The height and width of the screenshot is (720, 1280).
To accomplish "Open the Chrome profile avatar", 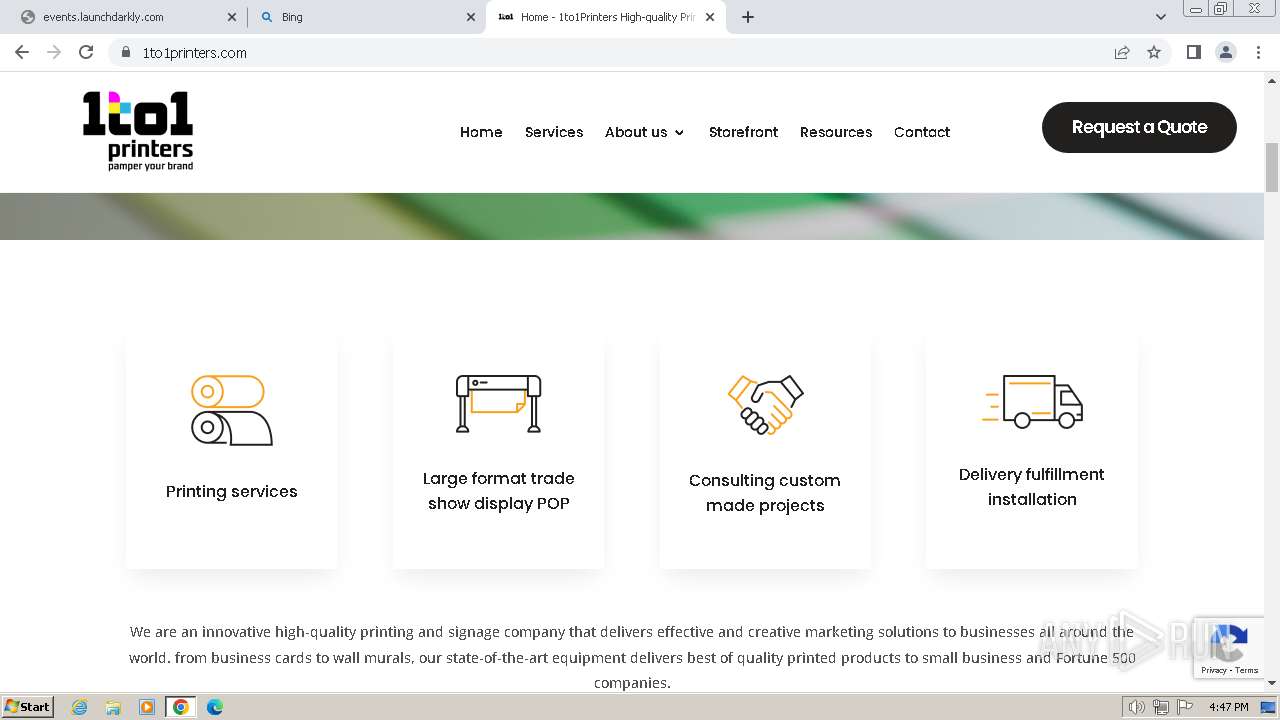I will pyautogui.click(x=1226, y=52).
